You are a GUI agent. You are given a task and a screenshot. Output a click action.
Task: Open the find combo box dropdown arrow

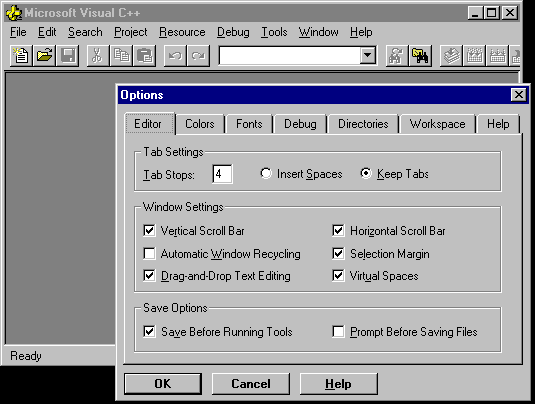click(367, 55)
